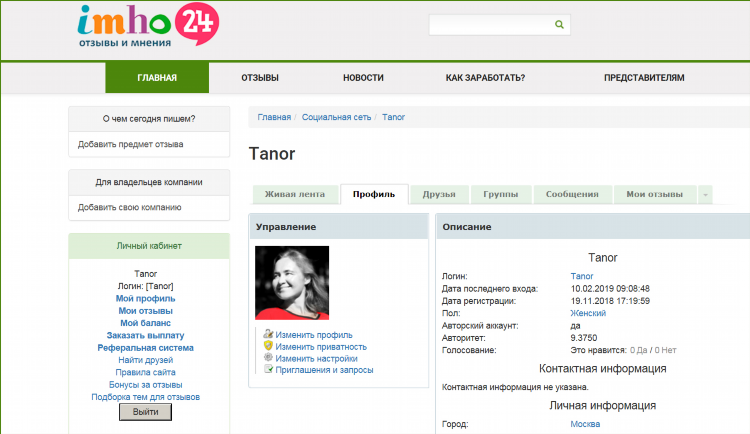The height and width of the screenshot is (434, 750).
Task: Click the Москва city link
Action: pyautogui.click(x=585, y=424)
